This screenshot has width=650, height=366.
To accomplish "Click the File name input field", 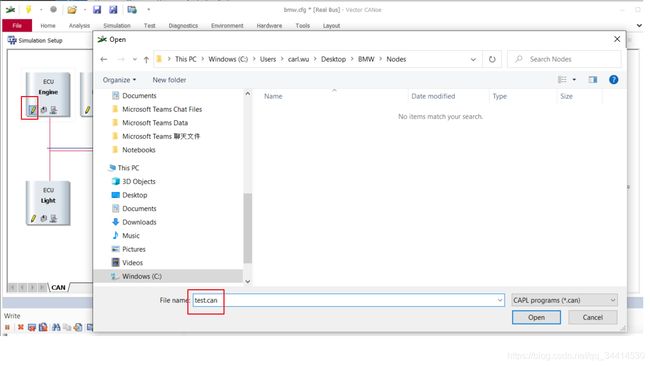I will point(348,300).
